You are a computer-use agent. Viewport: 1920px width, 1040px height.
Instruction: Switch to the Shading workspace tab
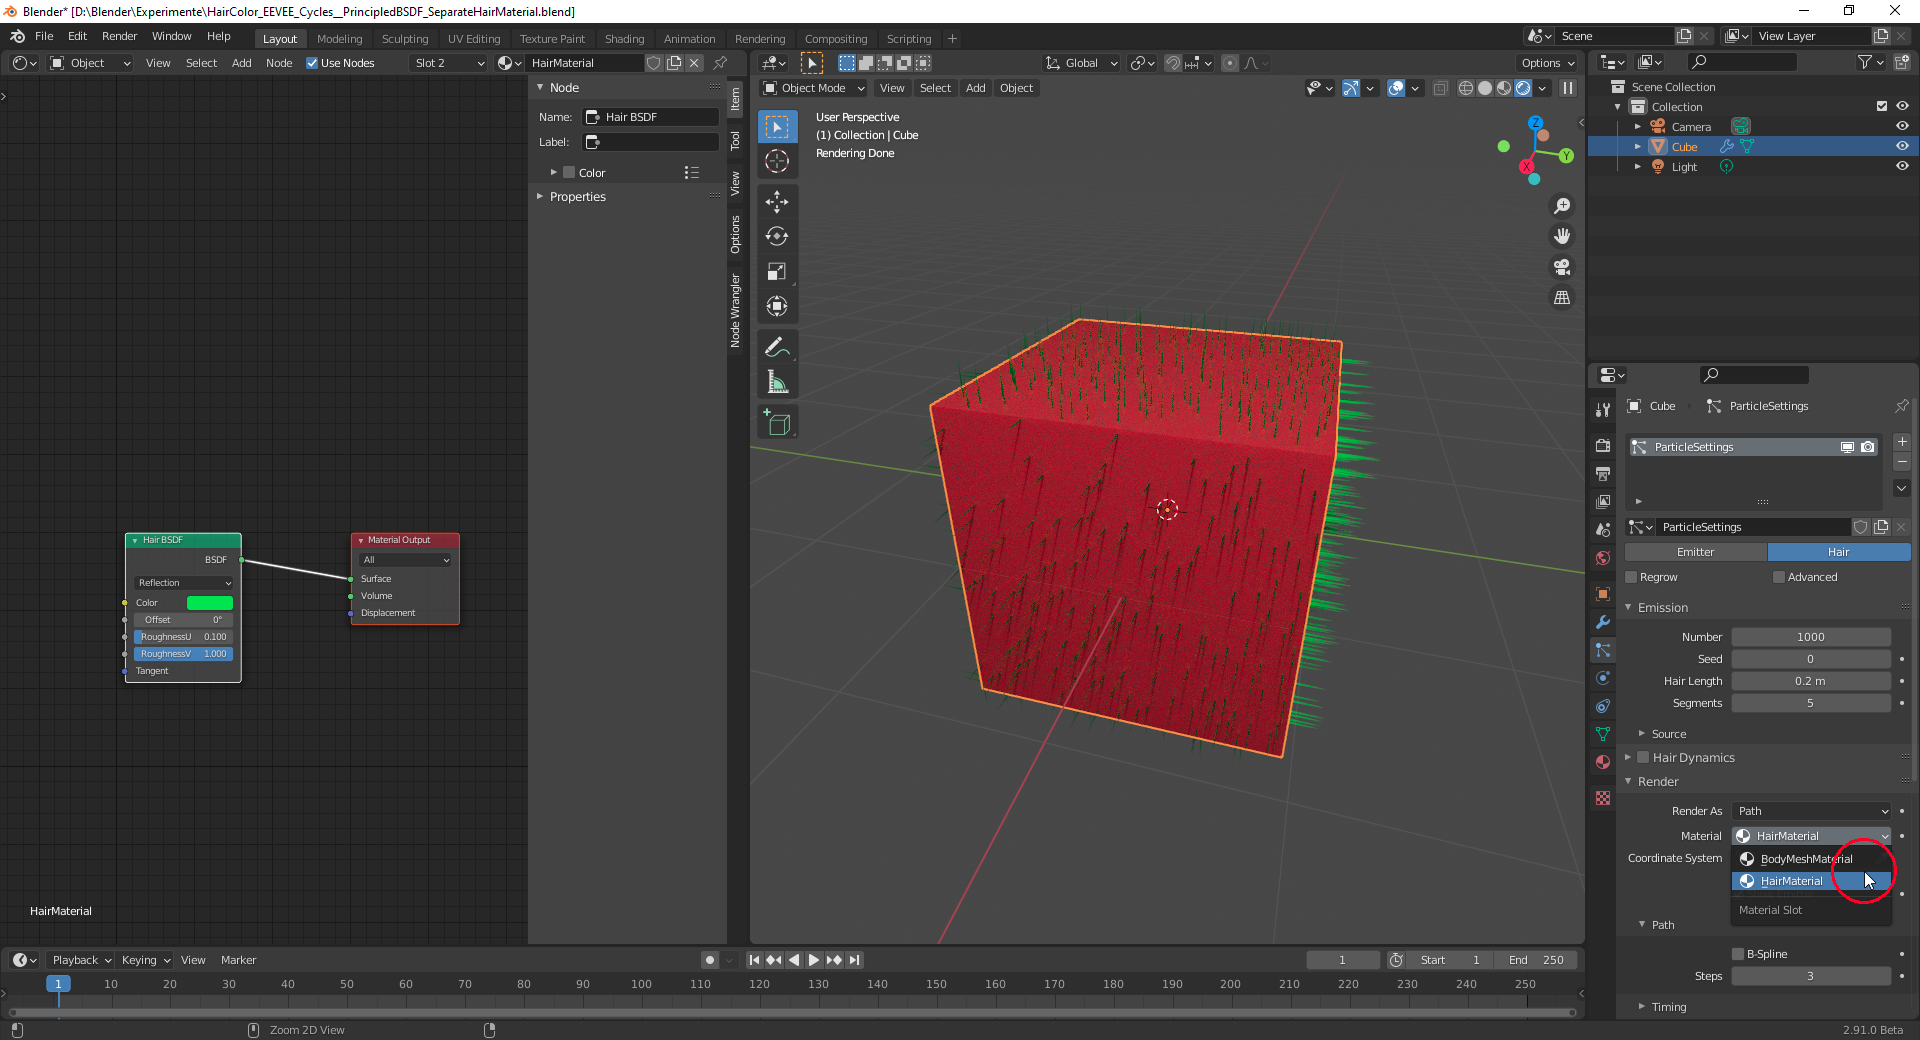click(x=624, y=39)
